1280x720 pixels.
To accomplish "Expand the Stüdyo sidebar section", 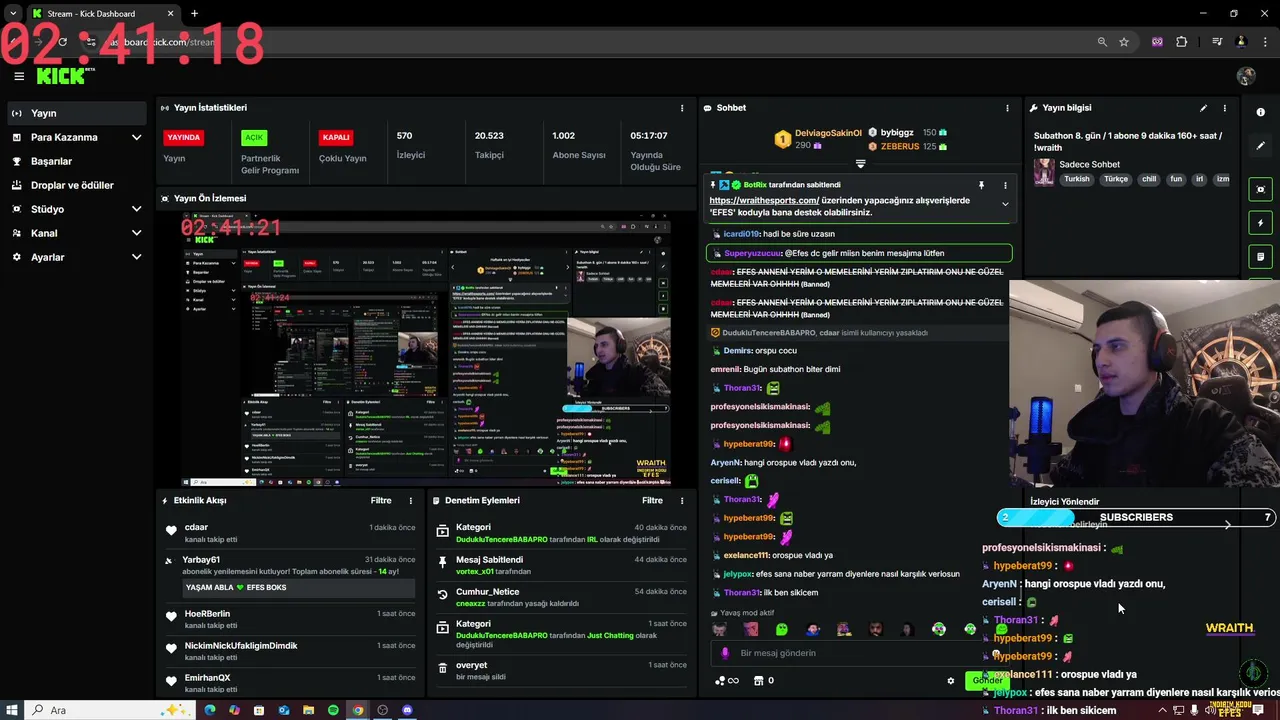I will tap(76, 209).
